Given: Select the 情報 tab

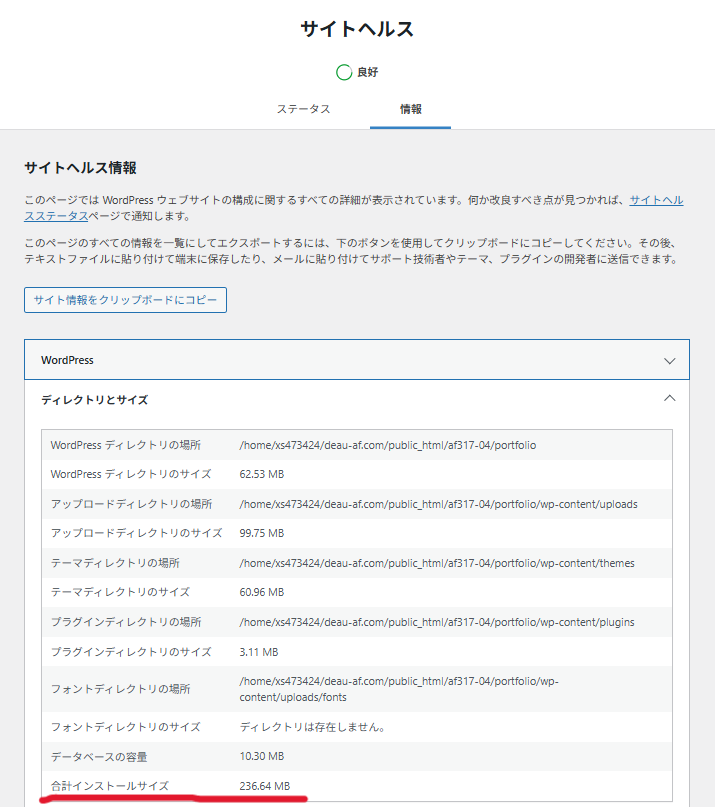Looking at the screenshot, I should (410, 109).
